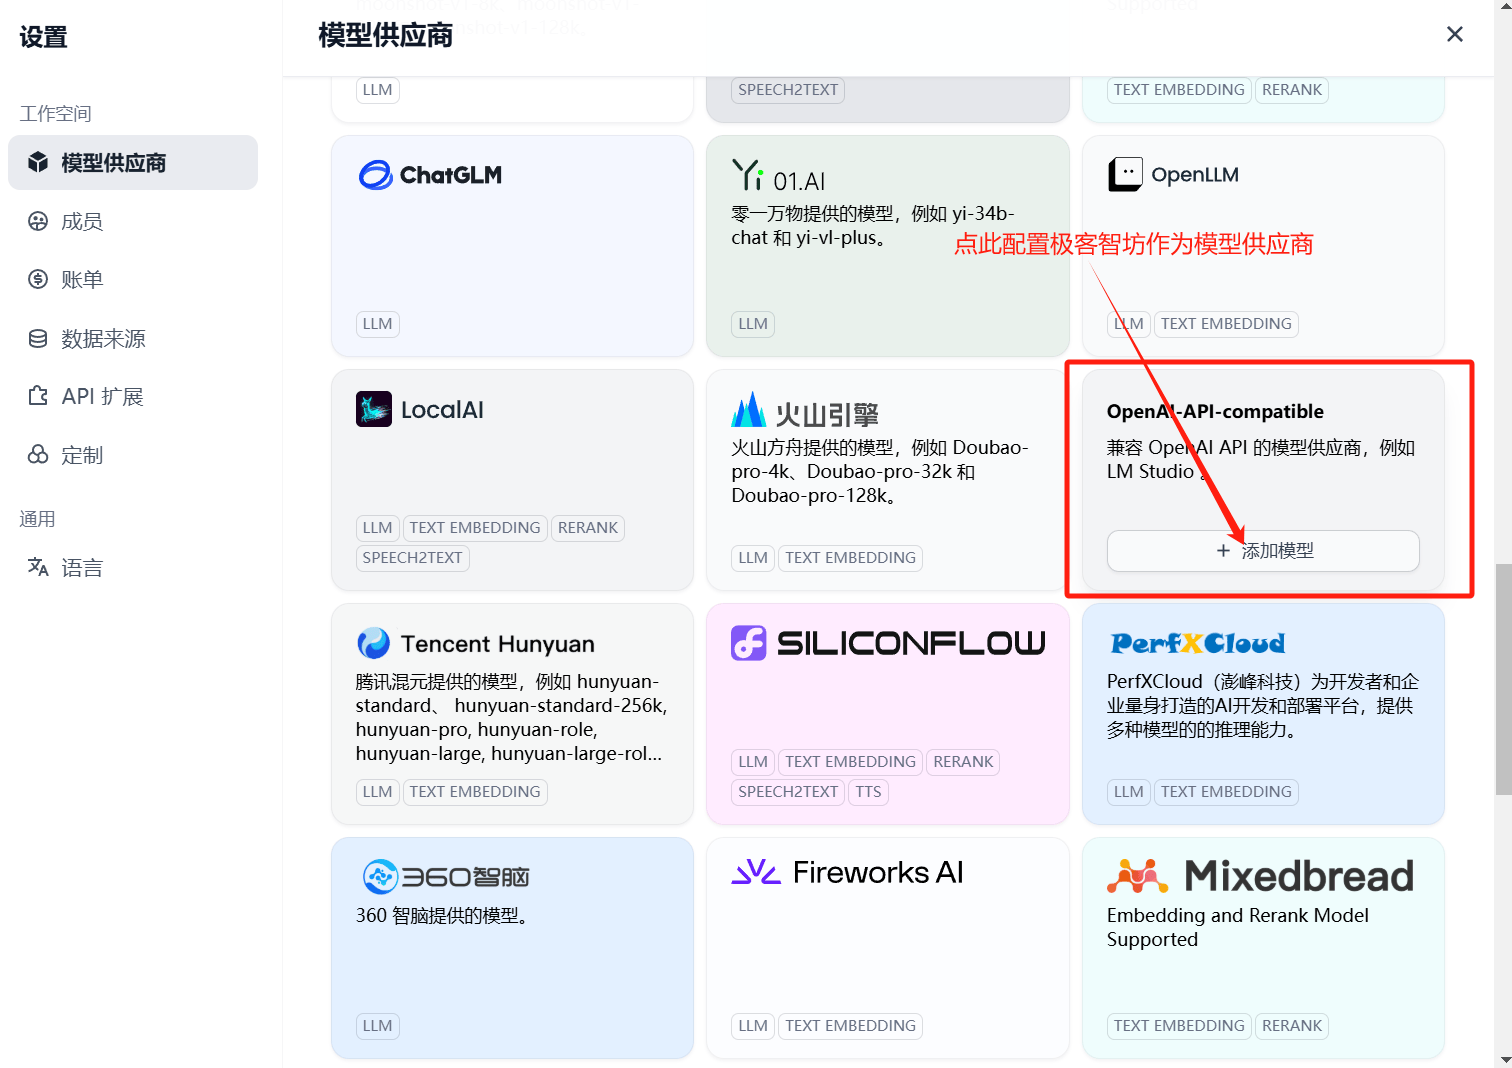Click the members icon beside 成员

(38, 221)
